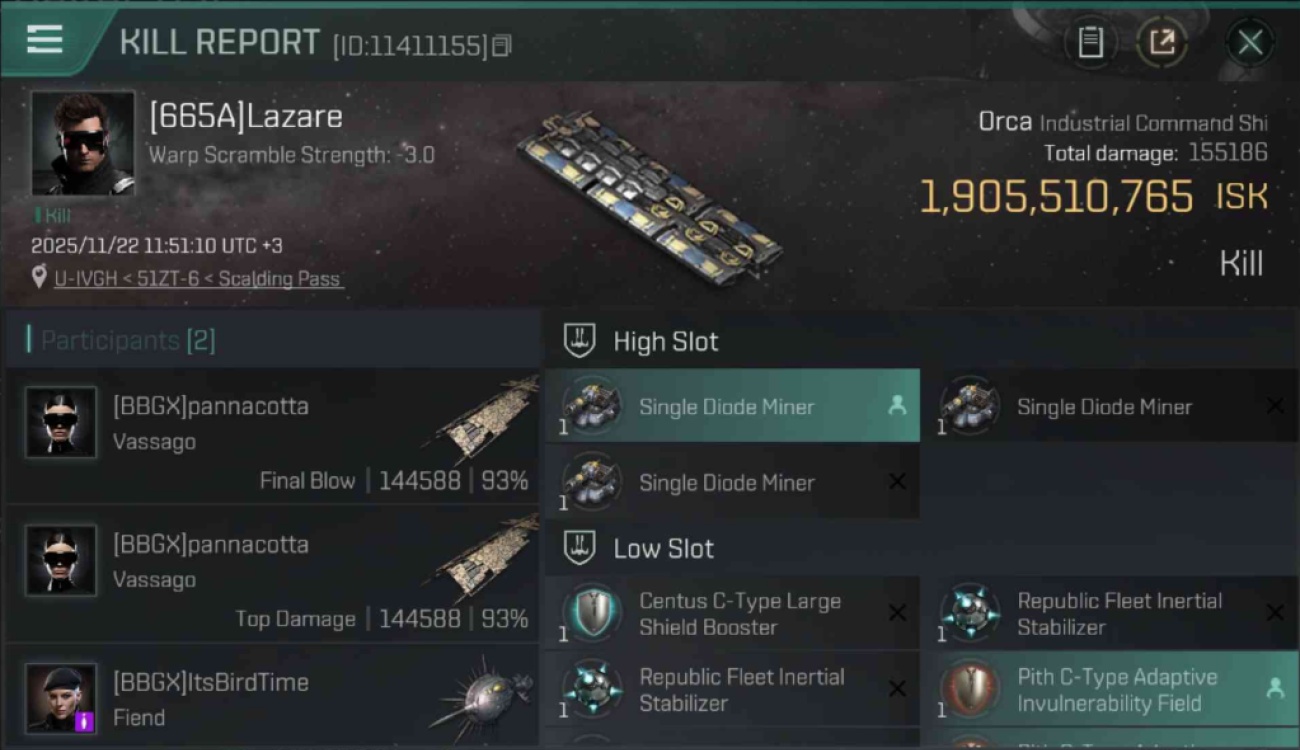Open the U-IVGH location link

point(199,279)
